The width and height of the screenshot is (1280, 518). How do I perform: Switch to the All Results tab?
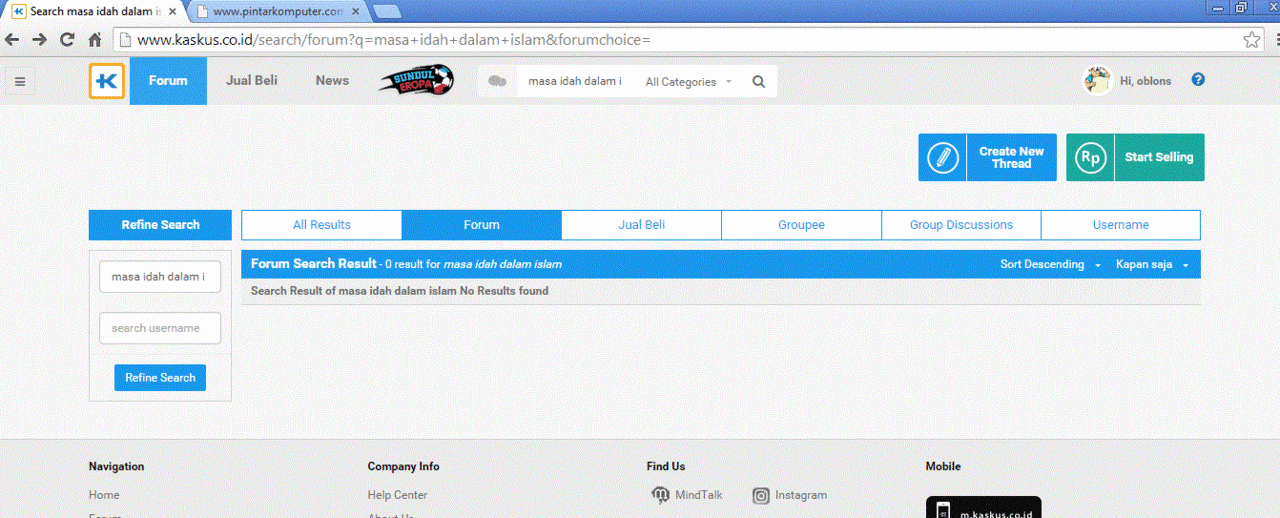(x=322, y=225)
